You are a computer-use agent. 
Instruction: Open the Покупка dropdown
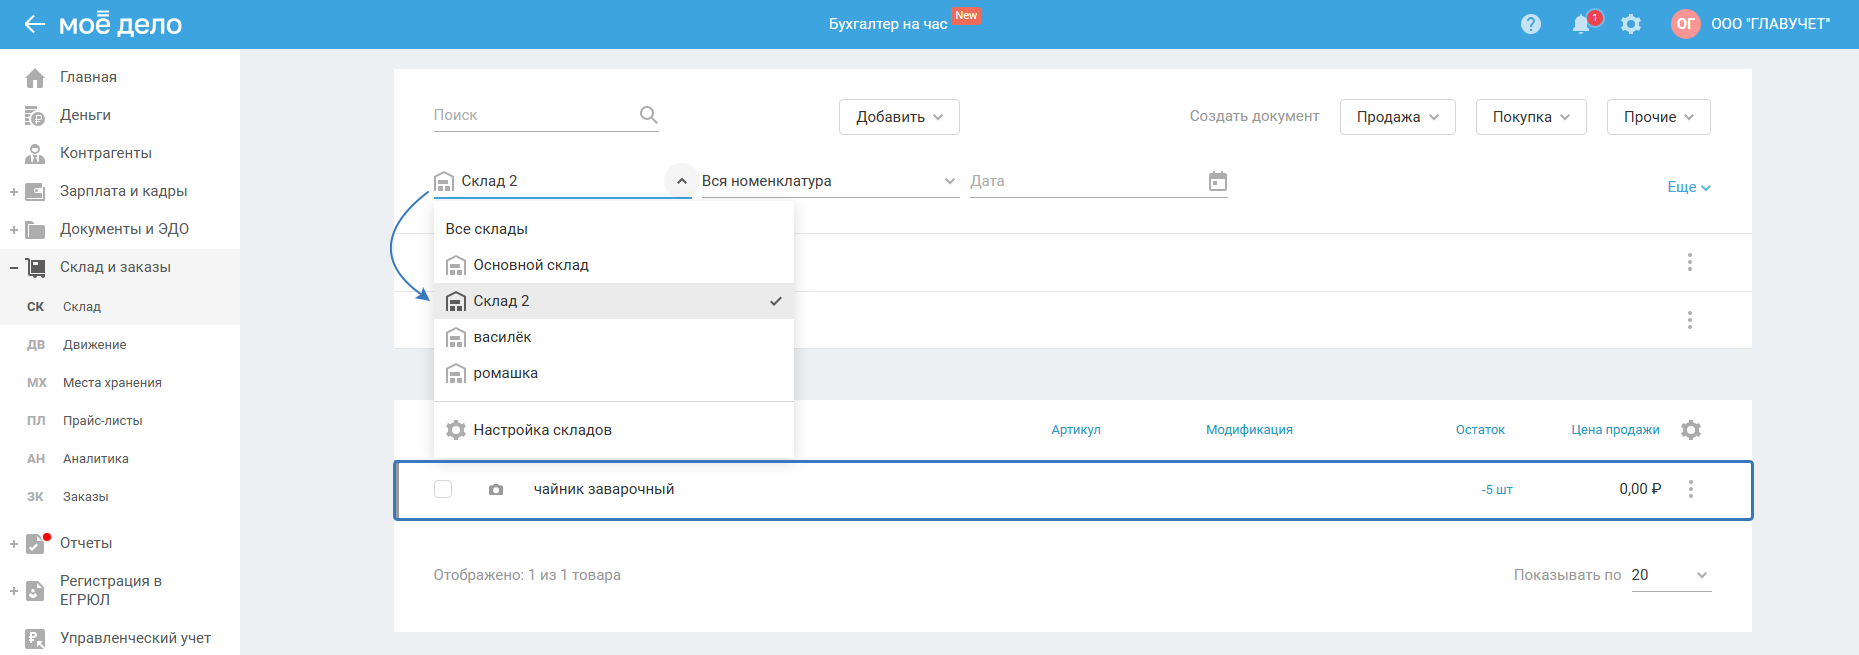pos(1531,117)
